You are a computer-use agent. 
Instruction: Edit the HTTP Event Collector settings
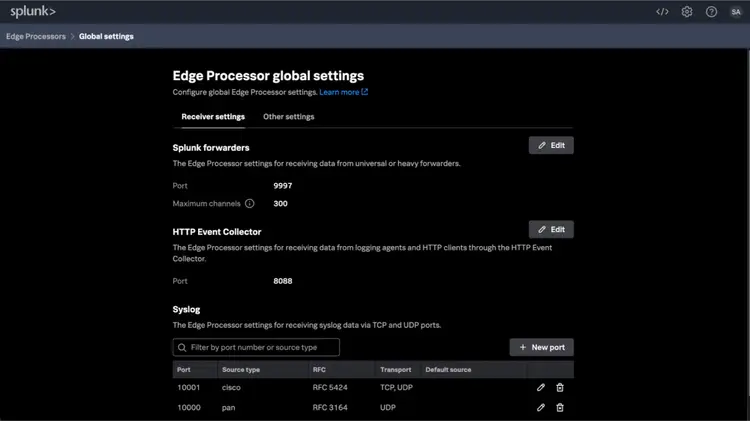pyautogui.click(x=551, y=230)
